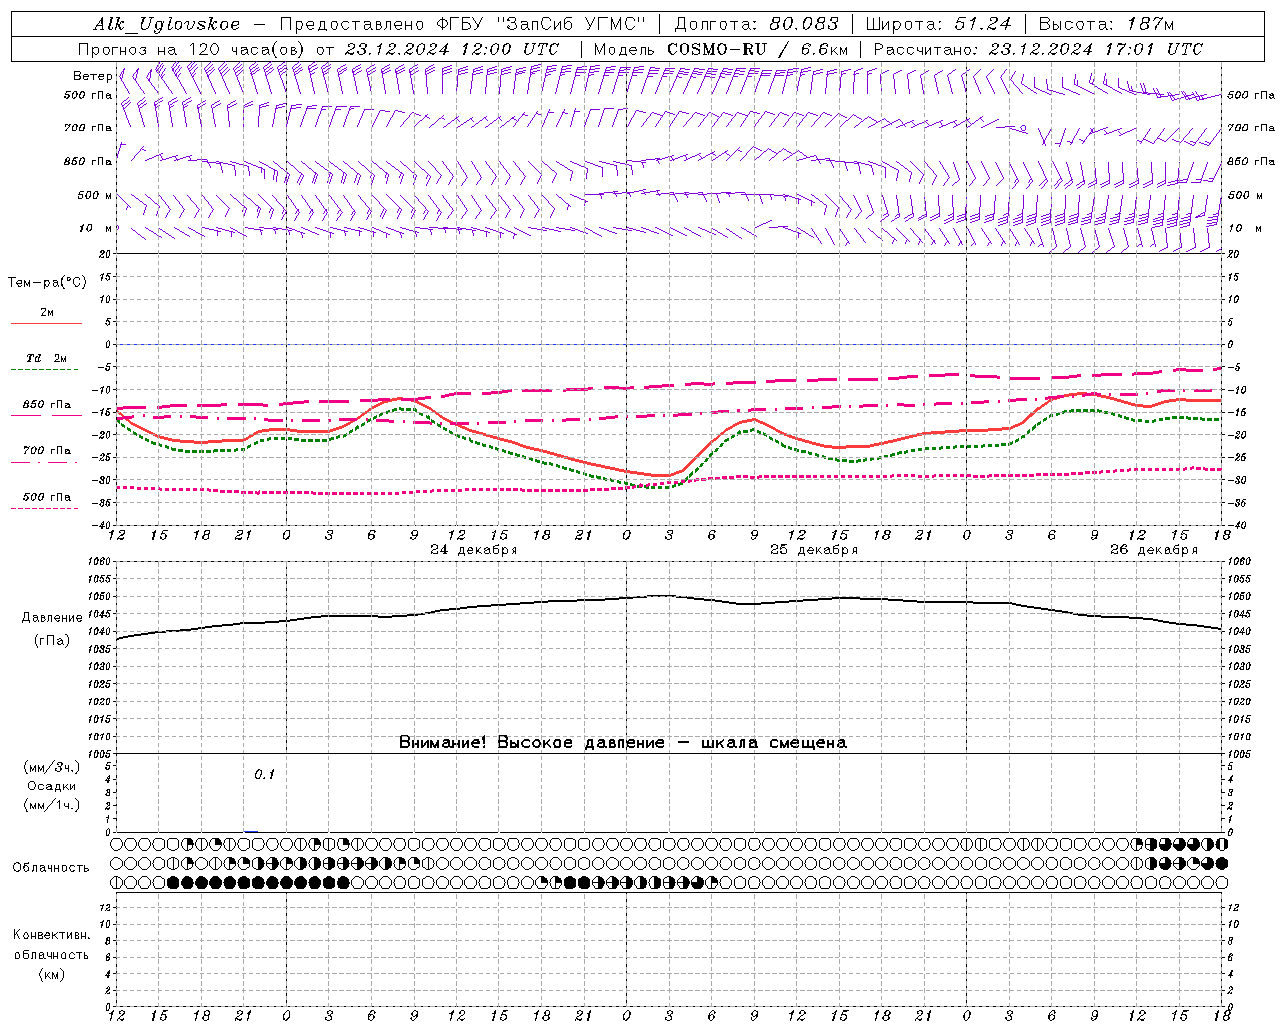Viewport: 1280px width, 1024px height.
Task: Click the 'Давление' pressure panel label
Action: coord(52,618)
